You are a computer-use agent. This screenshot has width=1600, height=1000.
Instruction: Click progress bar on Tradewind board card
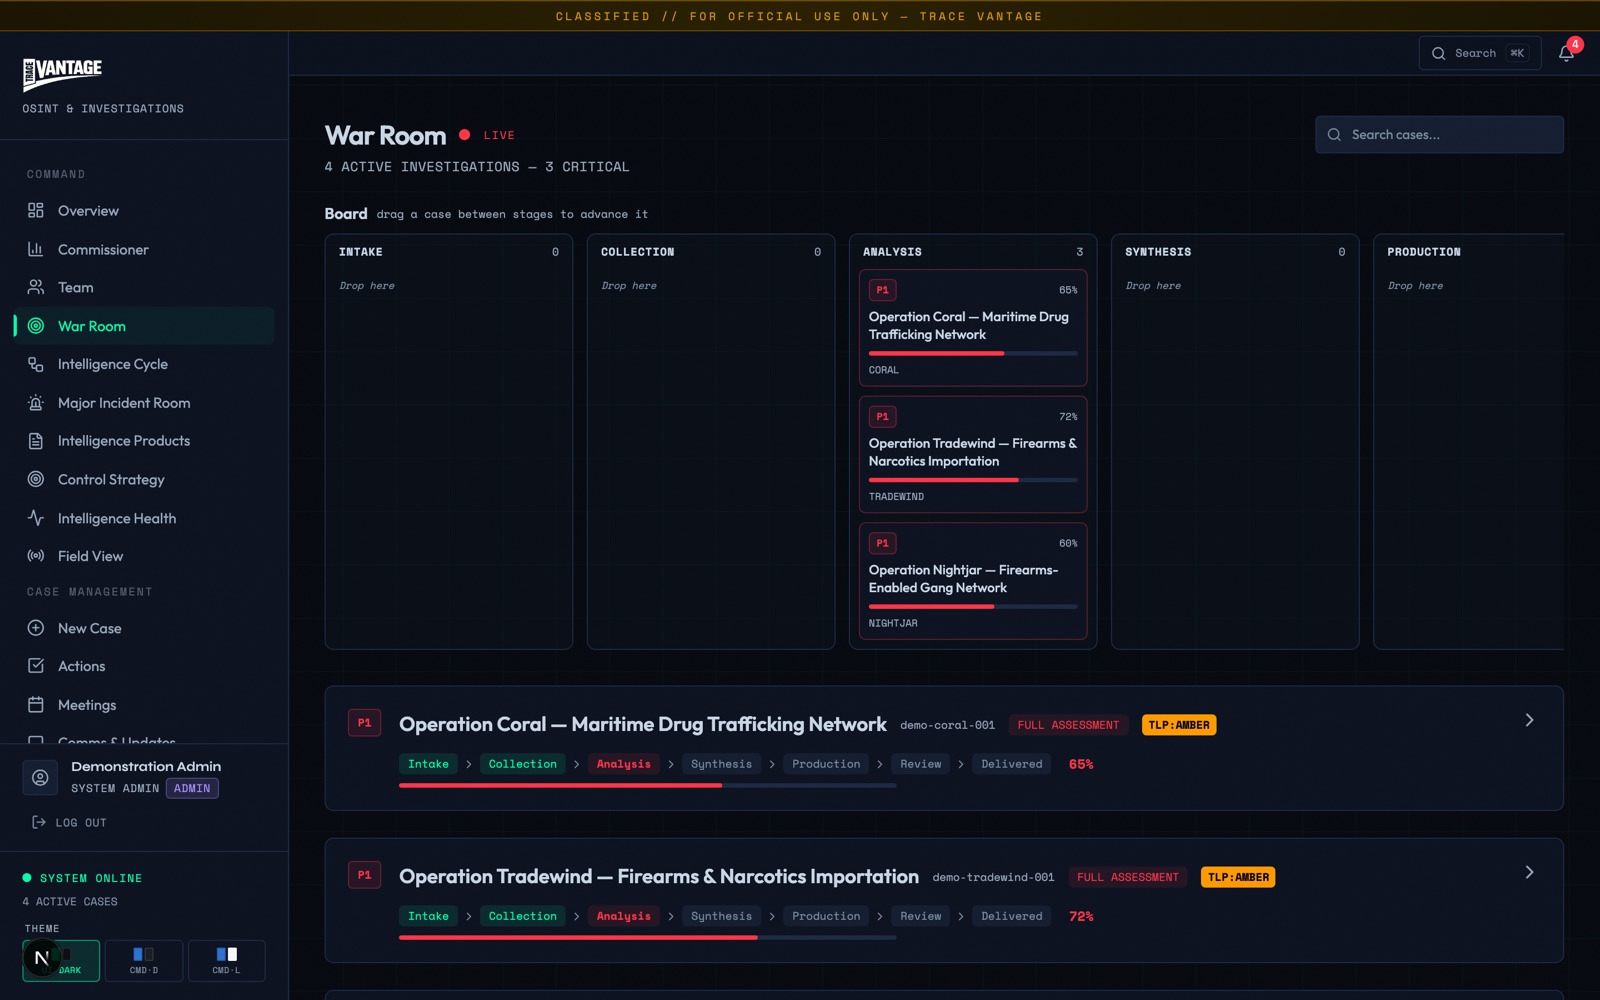(973, 480)
